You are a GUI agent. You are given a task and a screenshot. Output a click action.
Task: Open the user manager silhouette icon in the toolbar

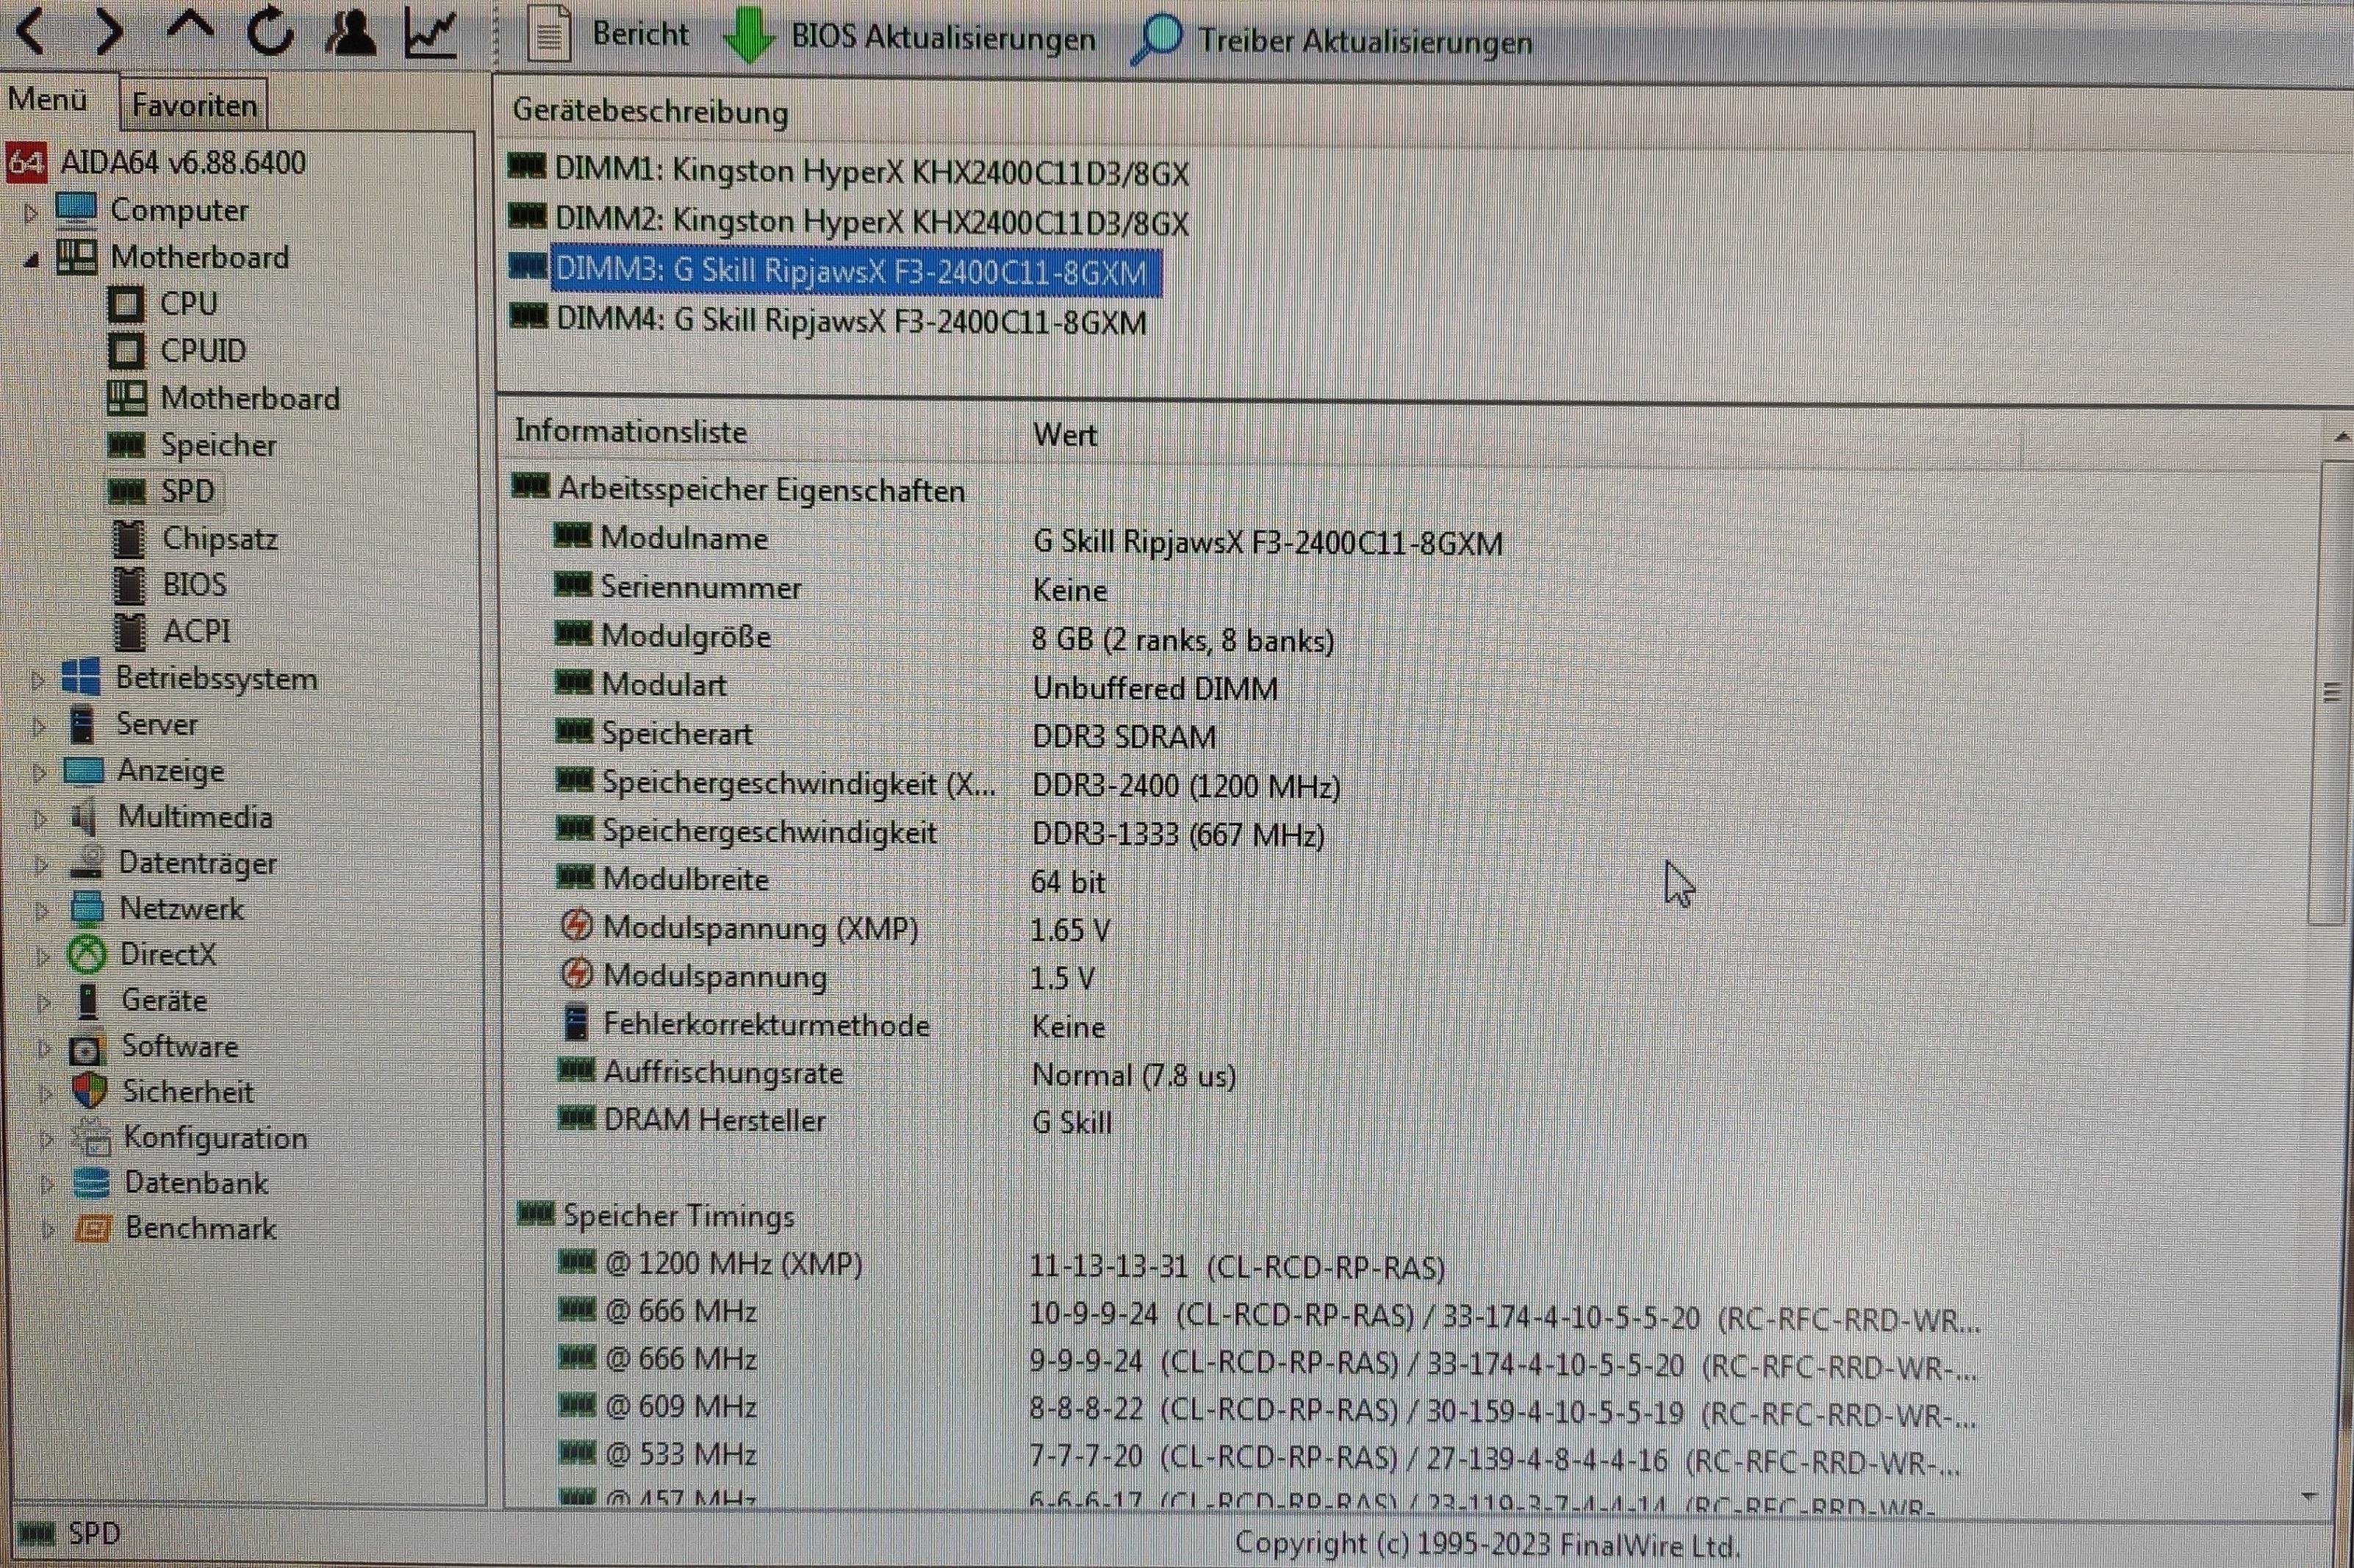click(x=351, y=32)
